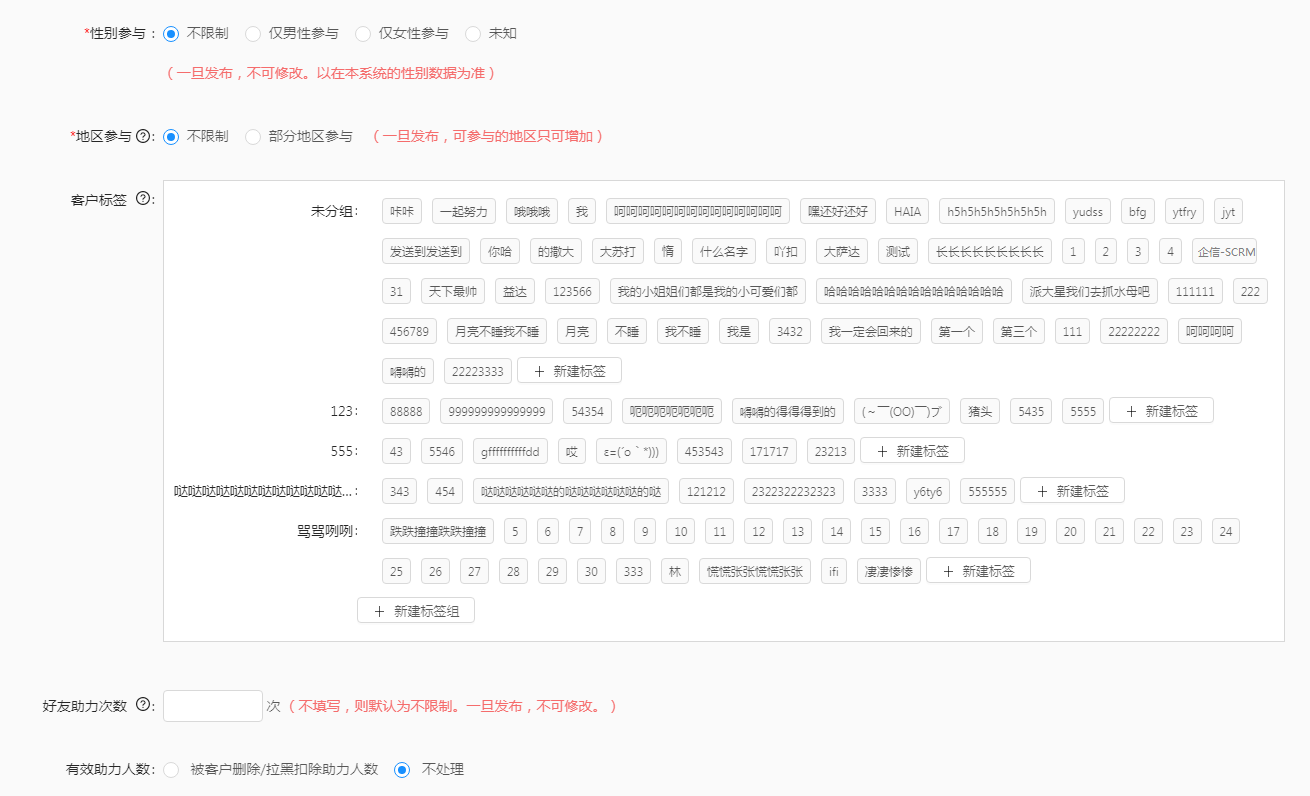This screenshot has width=1310, height=796.
Task: Select the 什么名字 tag
Action: point(724,251)
